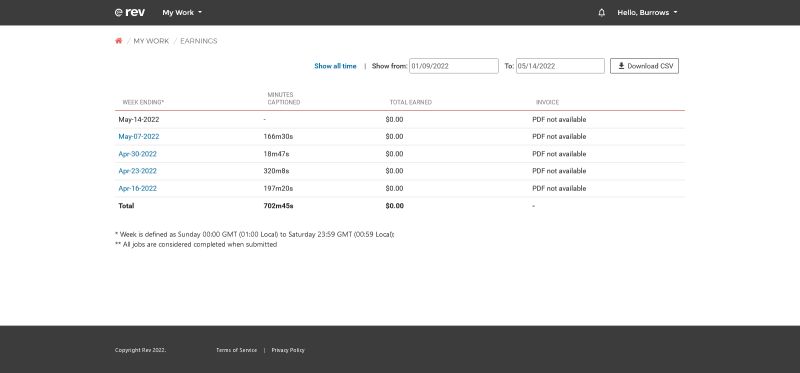Image resolution: width=800 pixels, height=373 pixels.
Task: Open week ending Apr-23-2022
Action: (137, 171)
